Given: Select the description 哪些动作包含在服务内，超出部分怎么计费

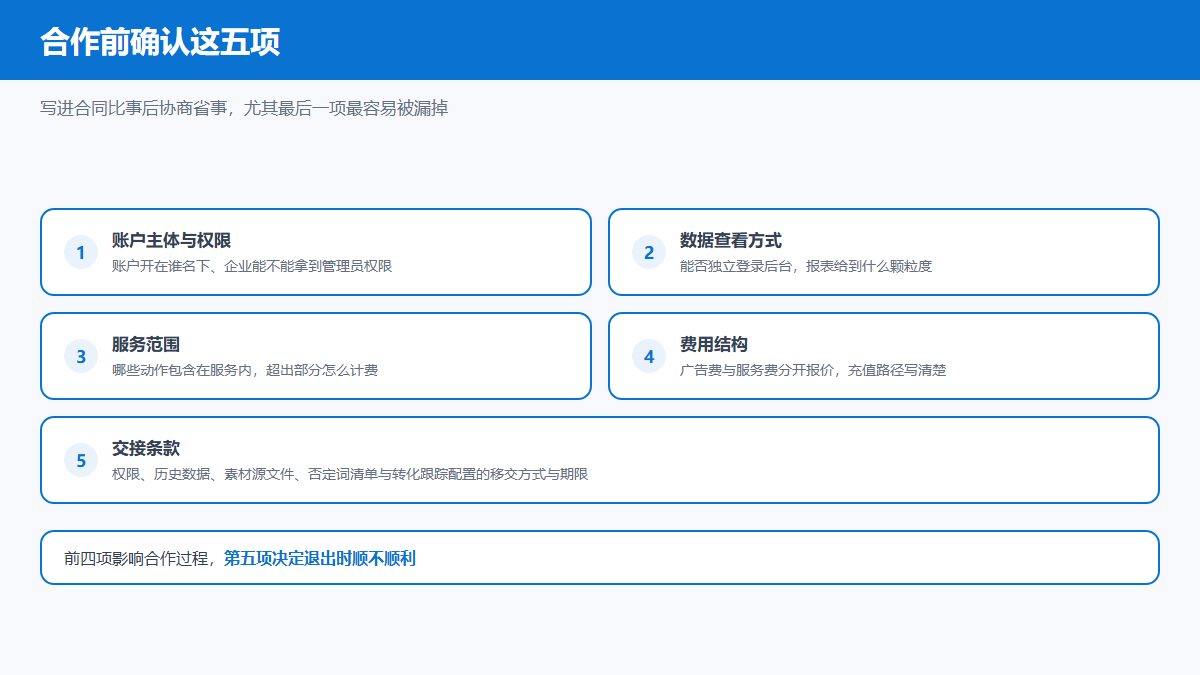Looking at the screenshot, I should pos(245,370).
